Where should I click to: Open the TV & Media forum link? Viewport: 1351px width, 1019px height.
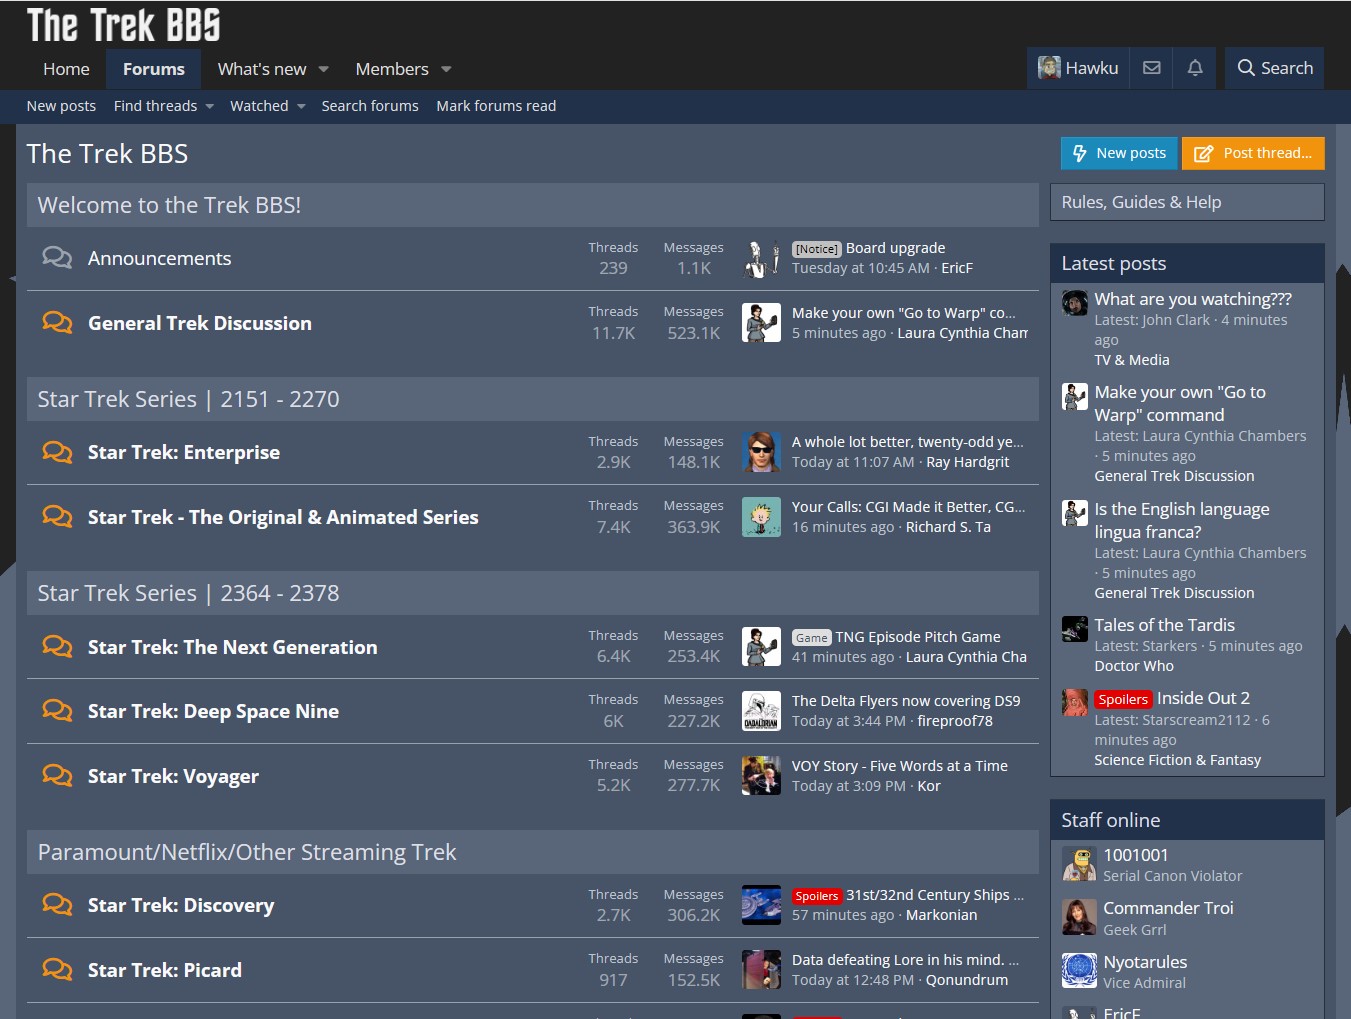click(x=1132, y=360)
